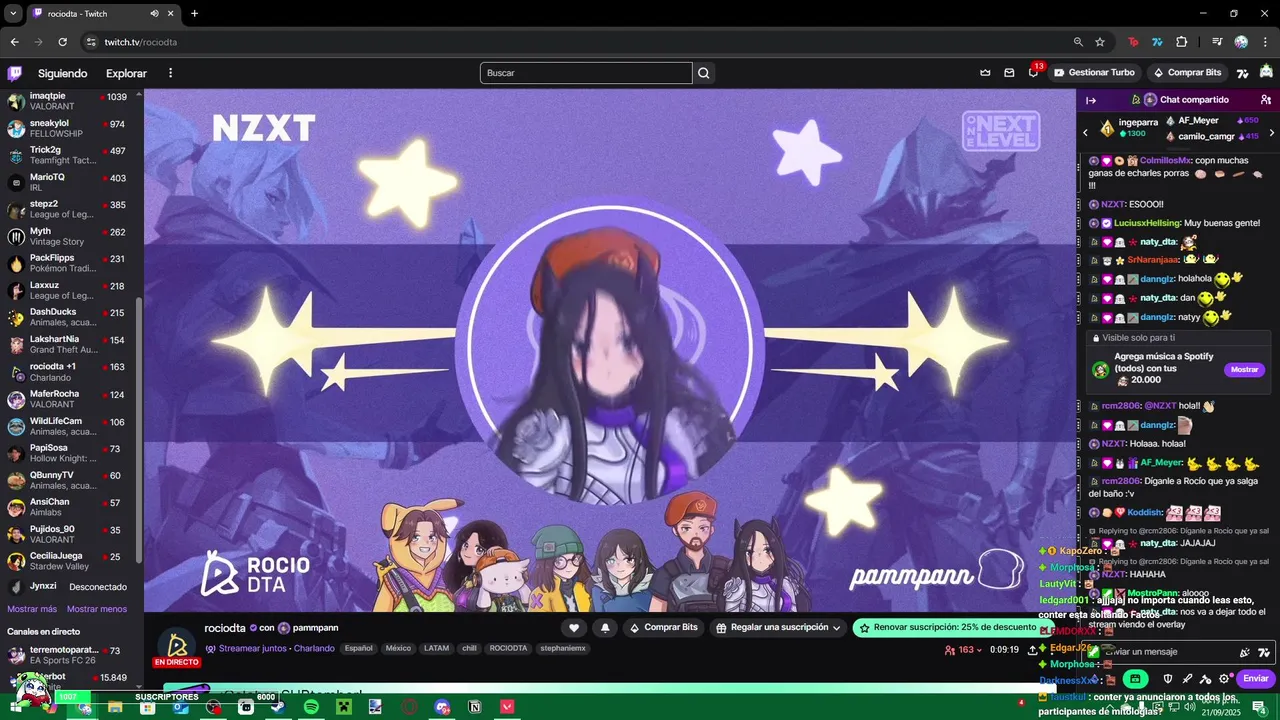Viewport: 1280px width, 720px height.
Task: Open user avatar in Twitch header
Action: (1266, 72)
